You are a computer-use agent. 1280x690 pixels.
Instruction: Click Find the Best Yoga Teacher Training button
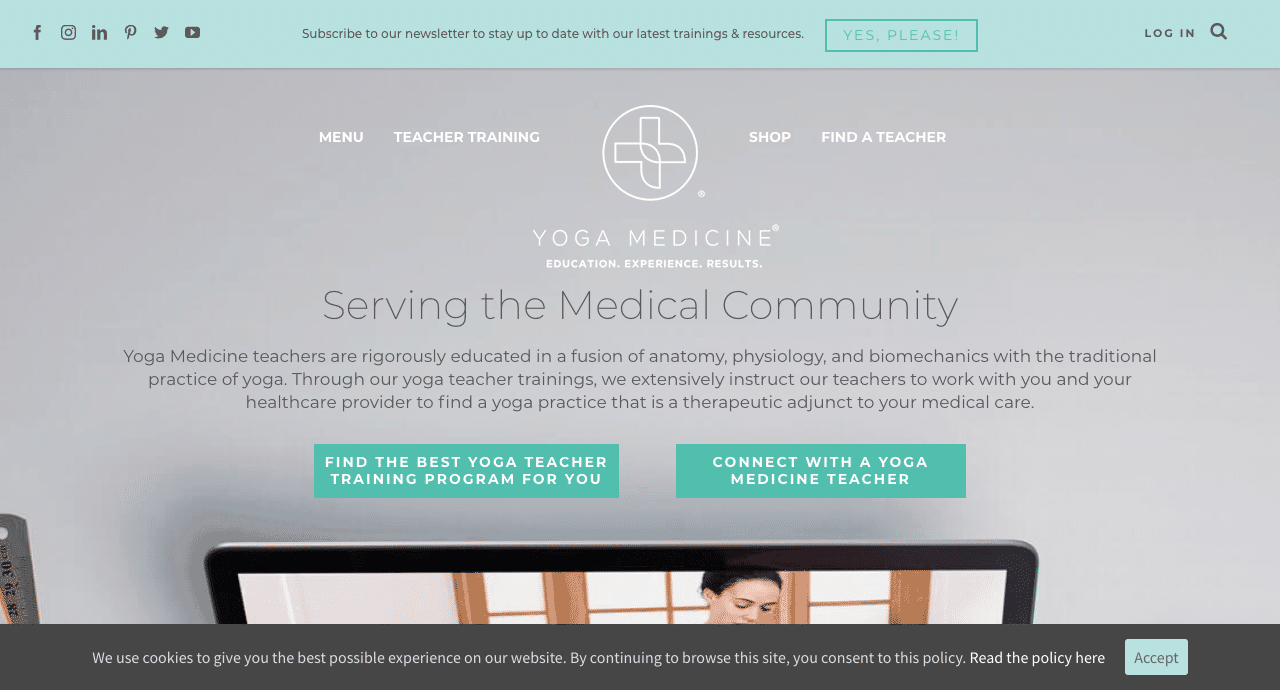(x=466, y=471)
